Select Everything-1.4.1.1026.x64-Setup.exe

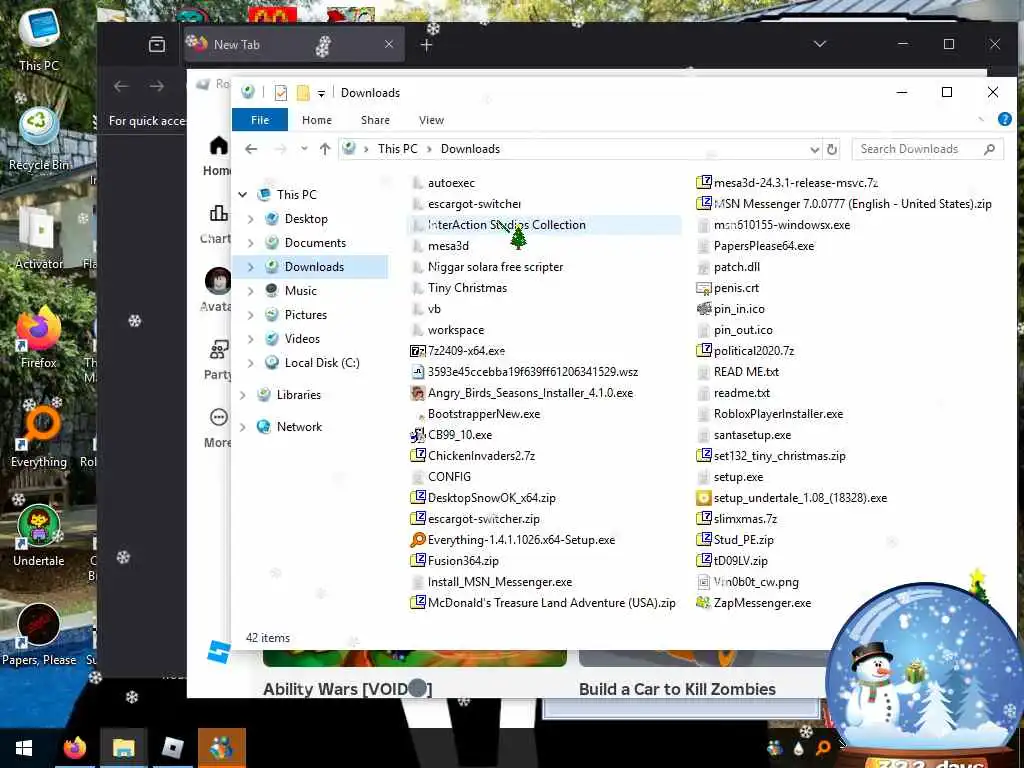point(521,540)
